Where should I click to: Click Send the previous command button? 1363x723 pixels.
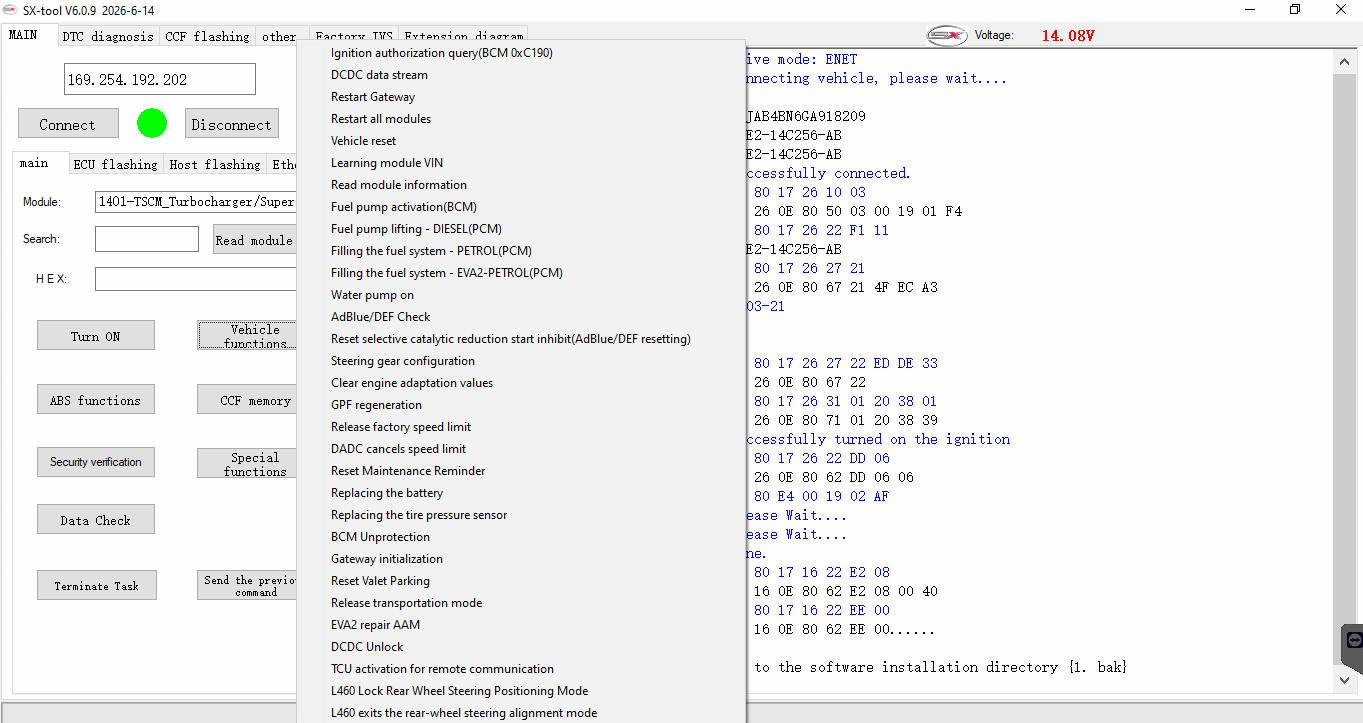tap(248, 586)
